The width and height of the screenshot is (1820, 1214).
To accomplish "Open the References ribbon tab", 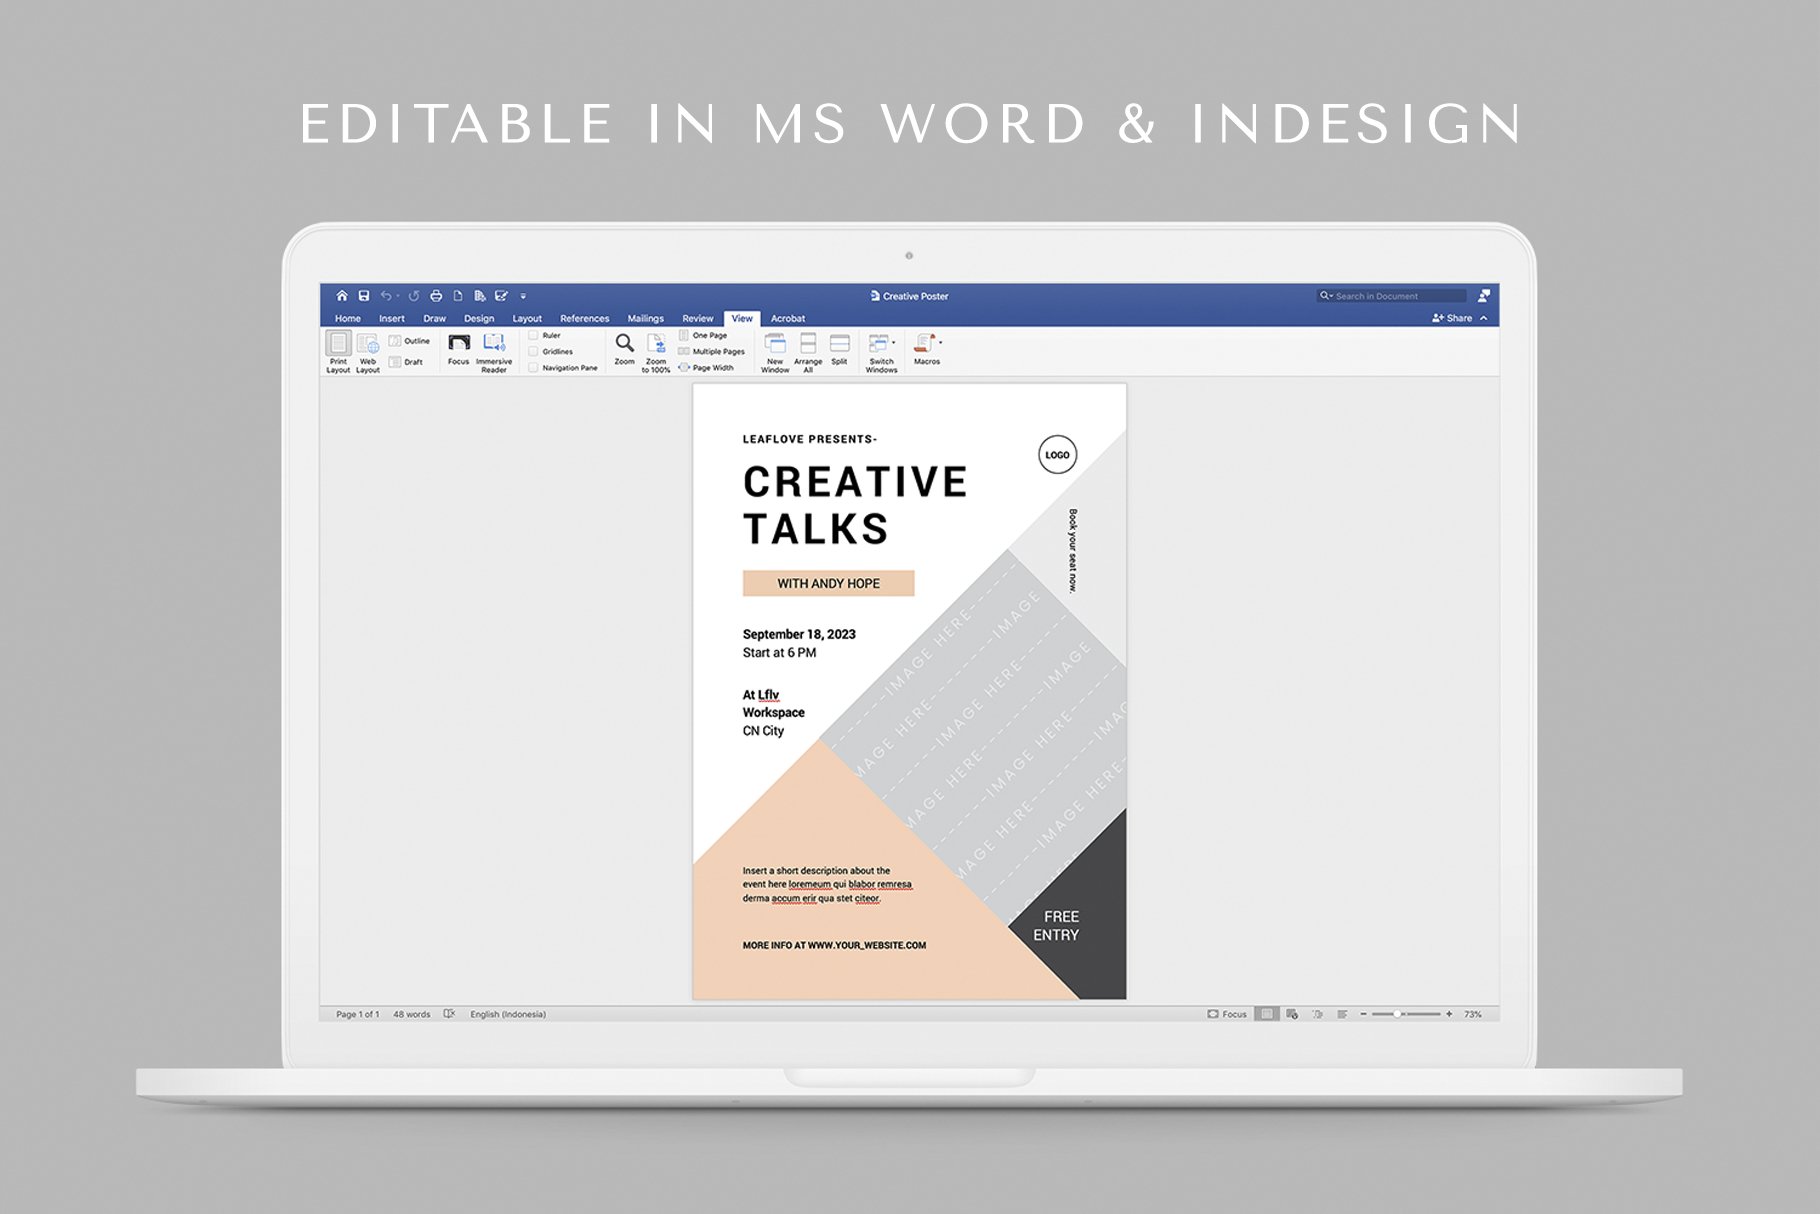I will [x=584, y=319].
